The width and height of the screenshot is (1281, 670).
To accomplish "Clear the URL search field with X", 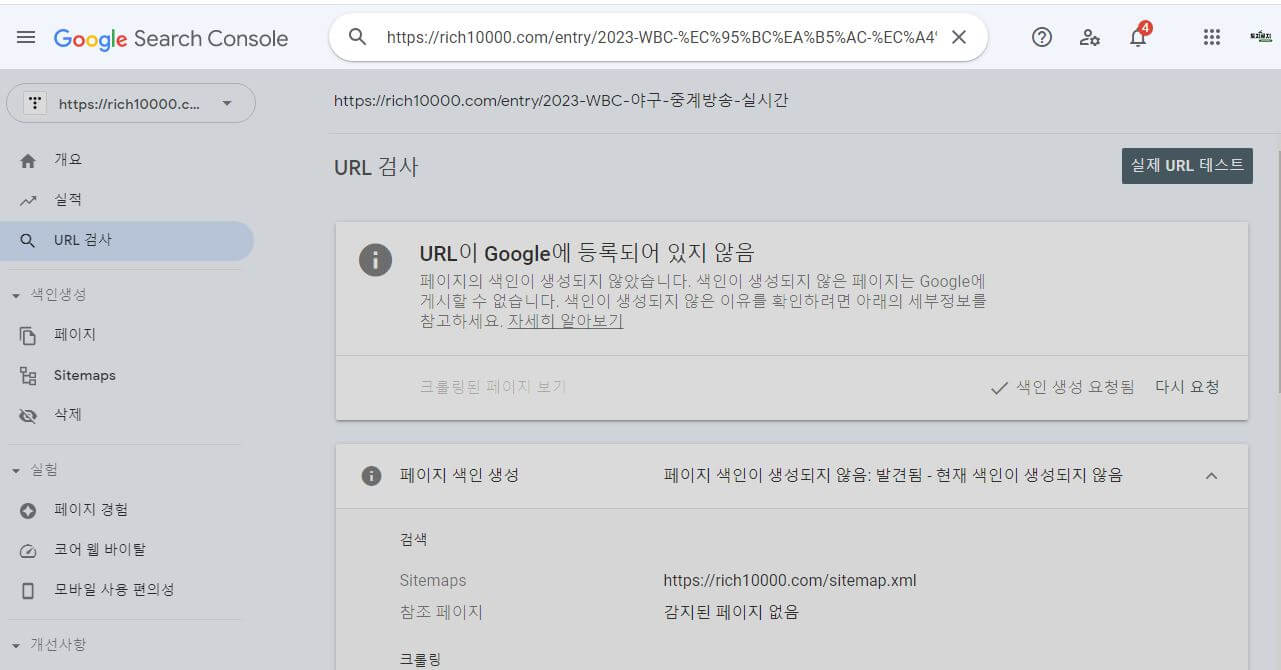I will 958,37.
